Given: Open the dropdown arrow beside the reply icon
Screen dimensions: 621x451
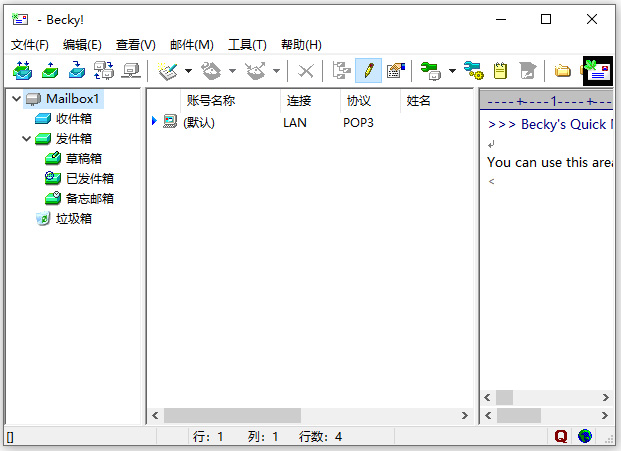Looking at the screenshot, I should coord(232,71).
